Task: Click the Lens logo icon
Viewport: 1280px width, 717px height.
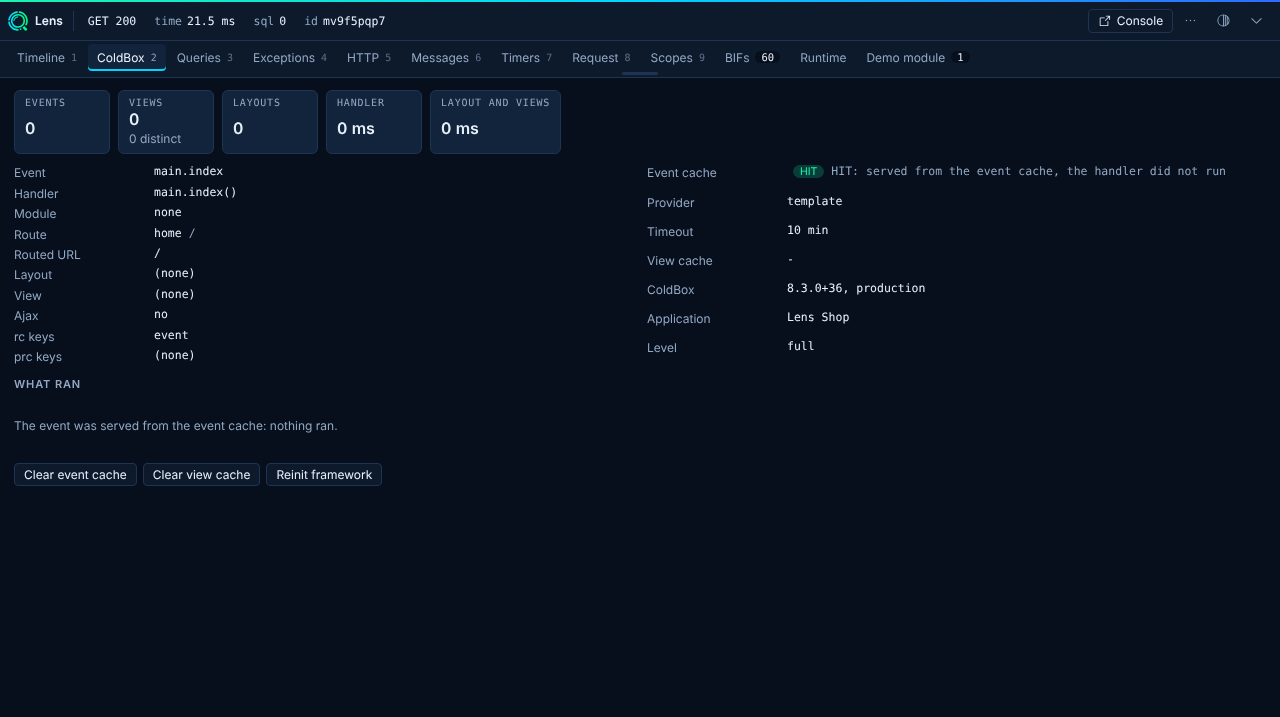Action: pyautogui.click(x=18, y=21)
